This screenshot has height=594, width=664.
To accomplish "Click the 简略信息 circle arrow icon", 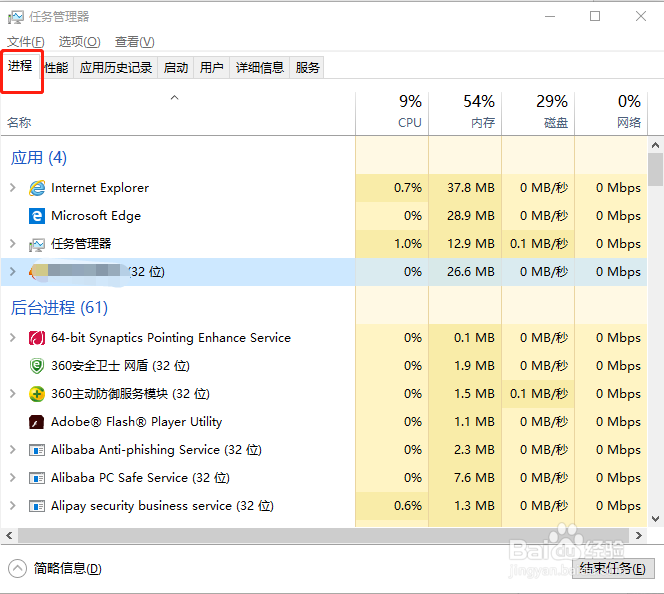I will 17,569.
